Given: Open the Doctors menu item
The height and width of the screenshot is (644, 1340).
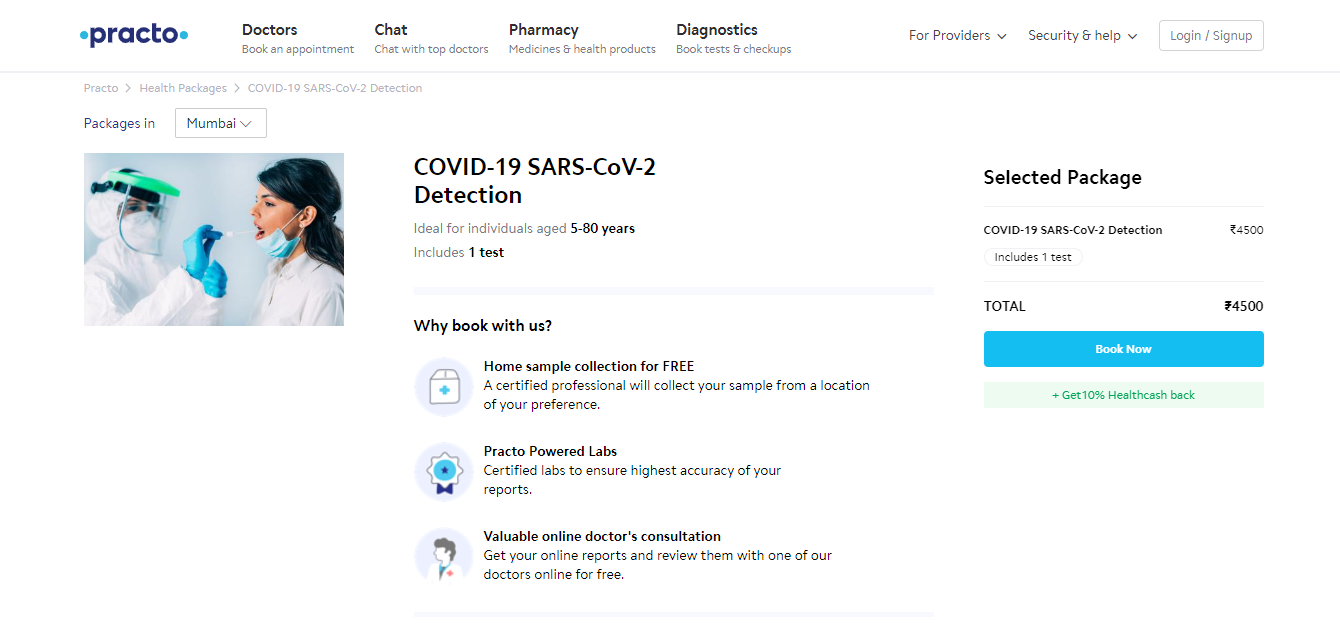Looking at the screenshot, I should click(298, 38).
